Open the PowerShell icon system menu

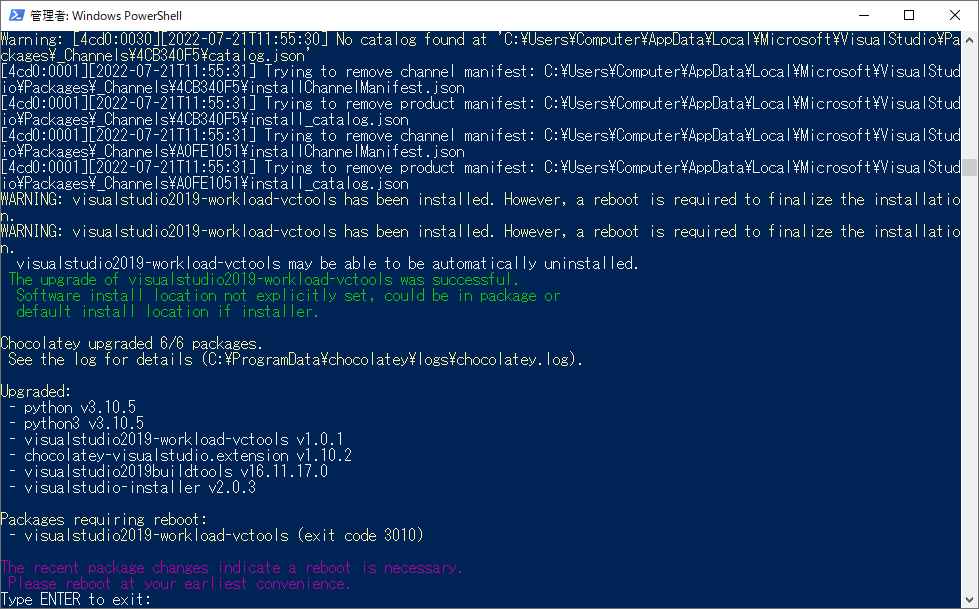[x=16, y=15]
